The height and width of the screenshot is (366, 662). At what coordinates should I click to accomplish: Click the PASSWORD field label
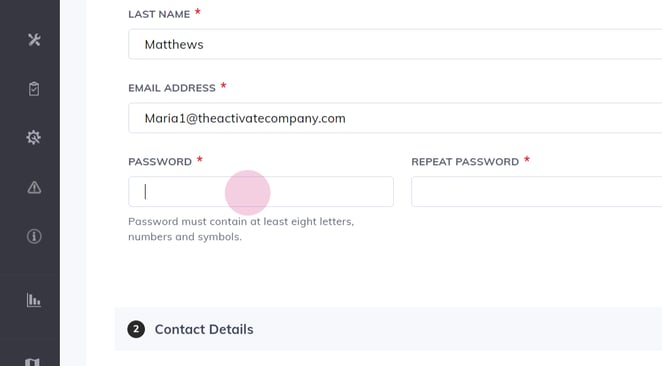click(x=160, y=162)
